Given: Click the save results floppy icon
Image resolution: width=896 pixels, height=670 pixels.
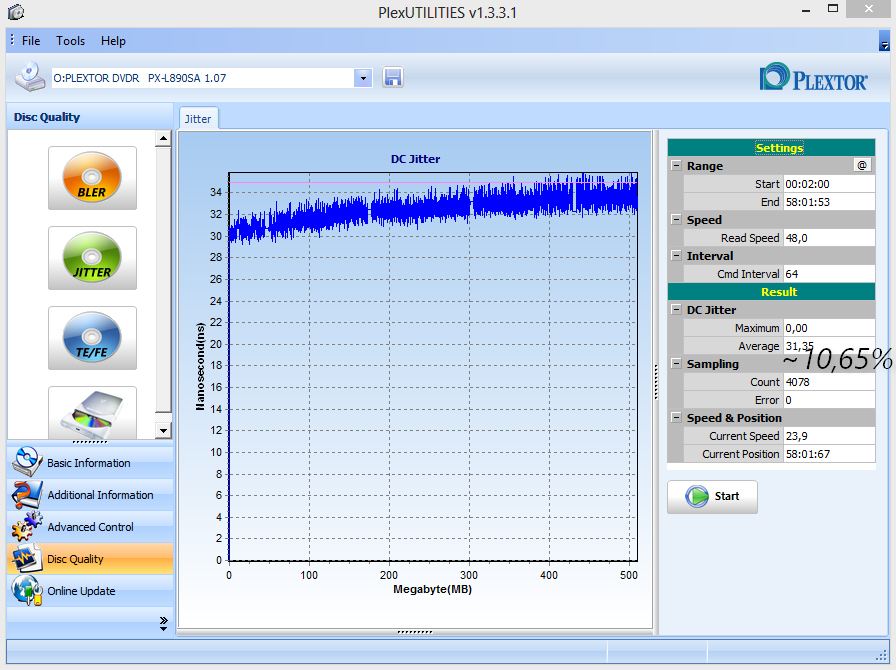Looking at the screenshot, I should (393, 77).
